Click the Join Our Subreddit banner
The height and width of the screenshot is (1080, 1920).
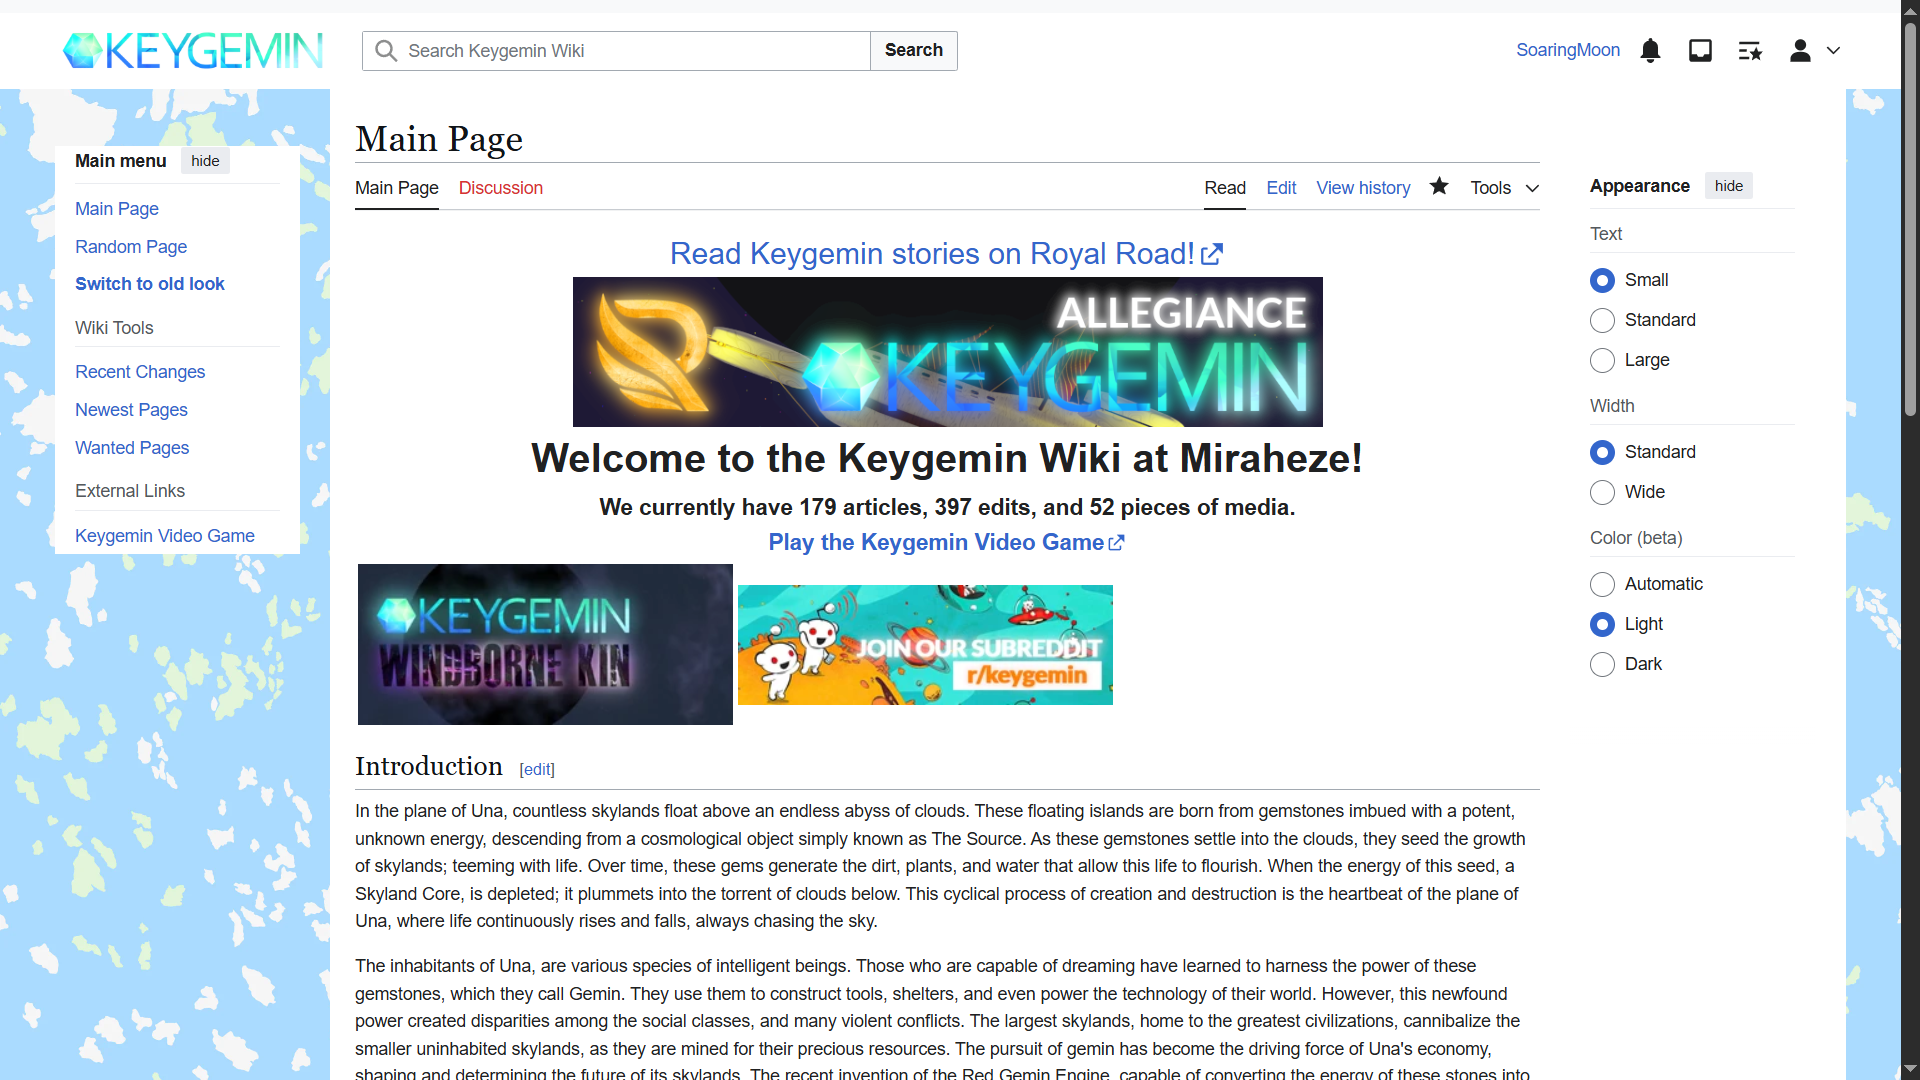pyautogui.click(x=925, y=645)
